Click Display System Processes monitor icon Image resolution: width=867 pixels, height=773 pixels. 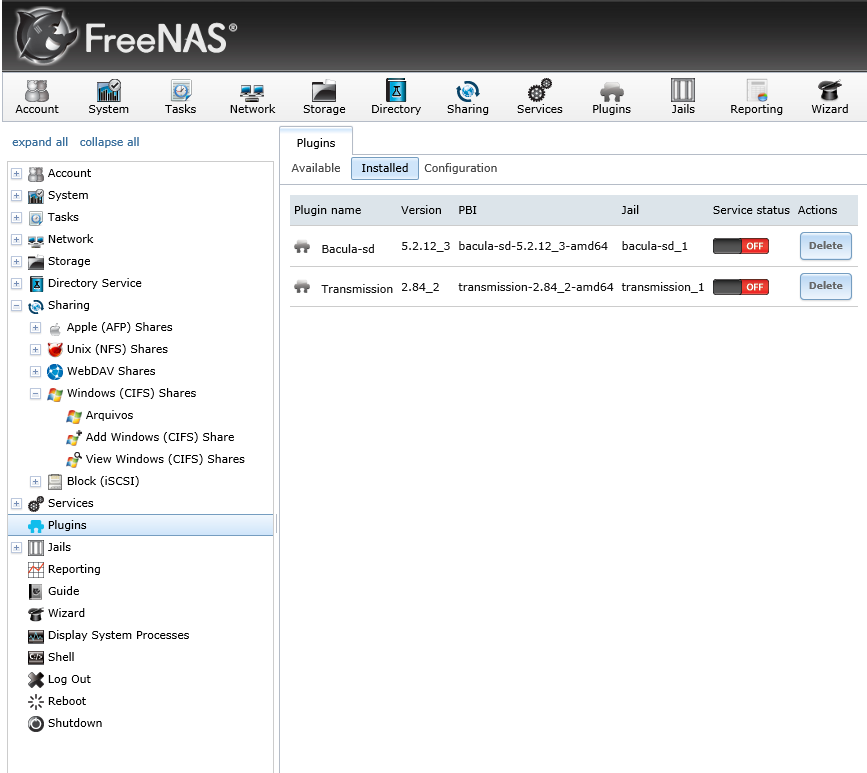[x=36, y=636]
